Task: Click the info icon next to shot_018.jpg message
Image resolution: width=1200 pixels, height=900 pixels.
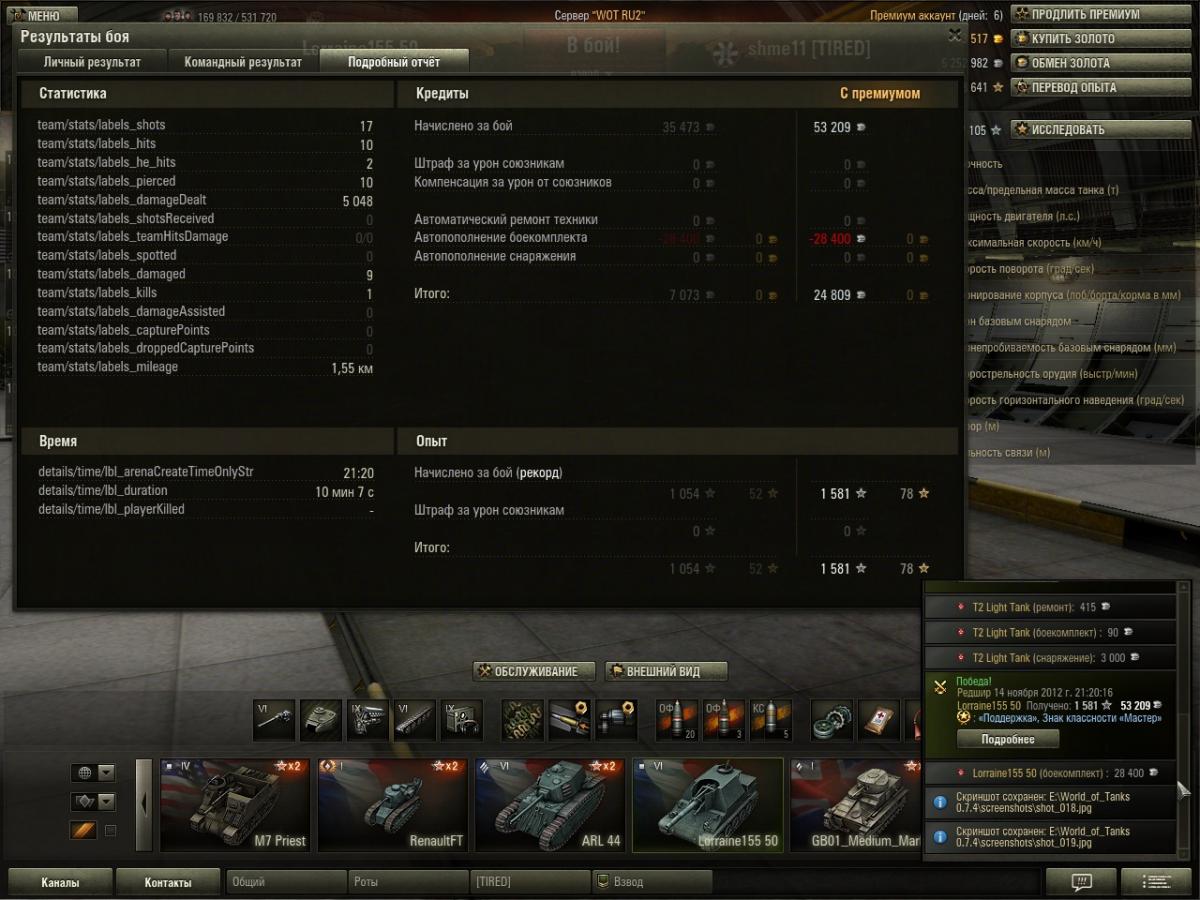Action: (939, 802)
